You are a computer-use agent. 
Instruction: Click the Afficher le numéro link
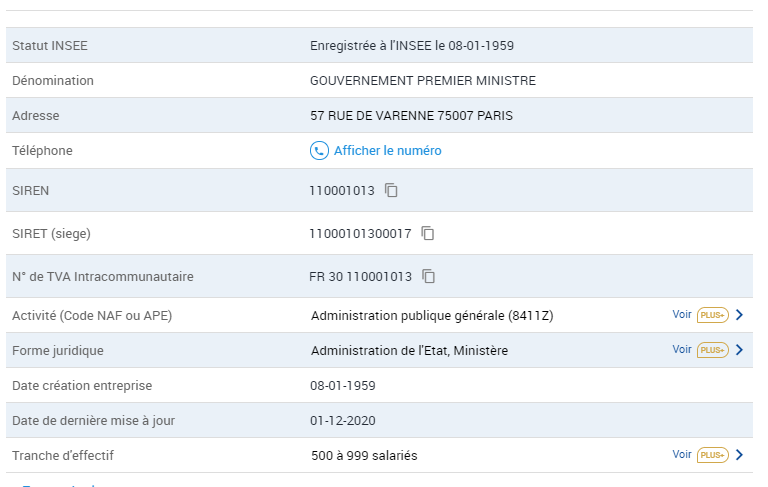click(387, 150)
